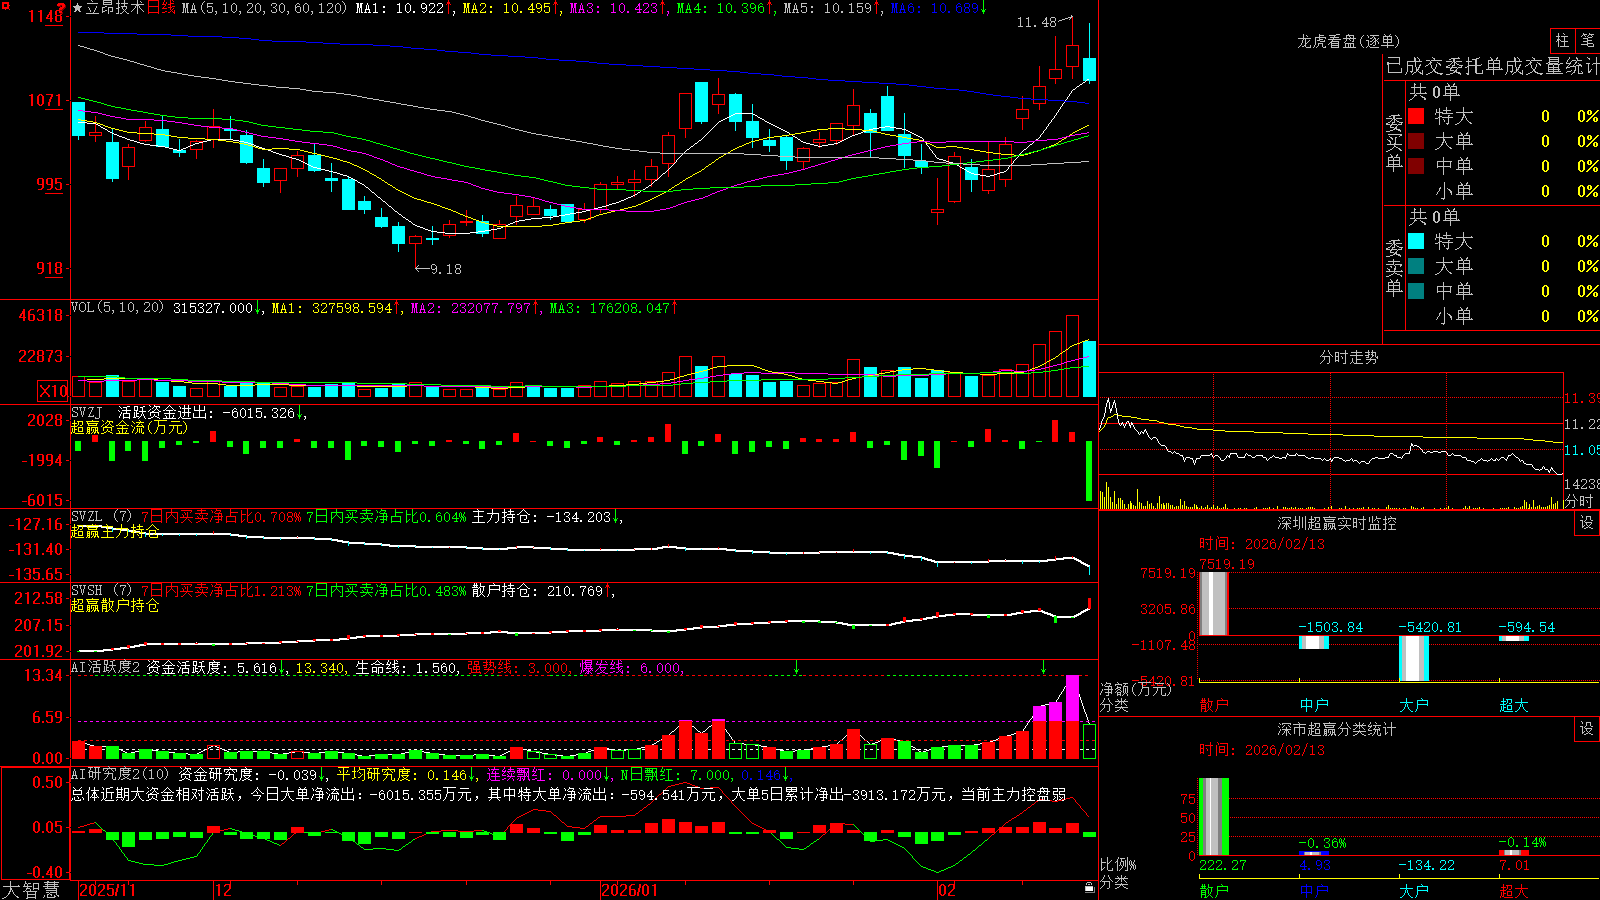Click the 深圳超赢实时监控 panel title
Screen dimensions: 1600x900
click(1337, 523)
